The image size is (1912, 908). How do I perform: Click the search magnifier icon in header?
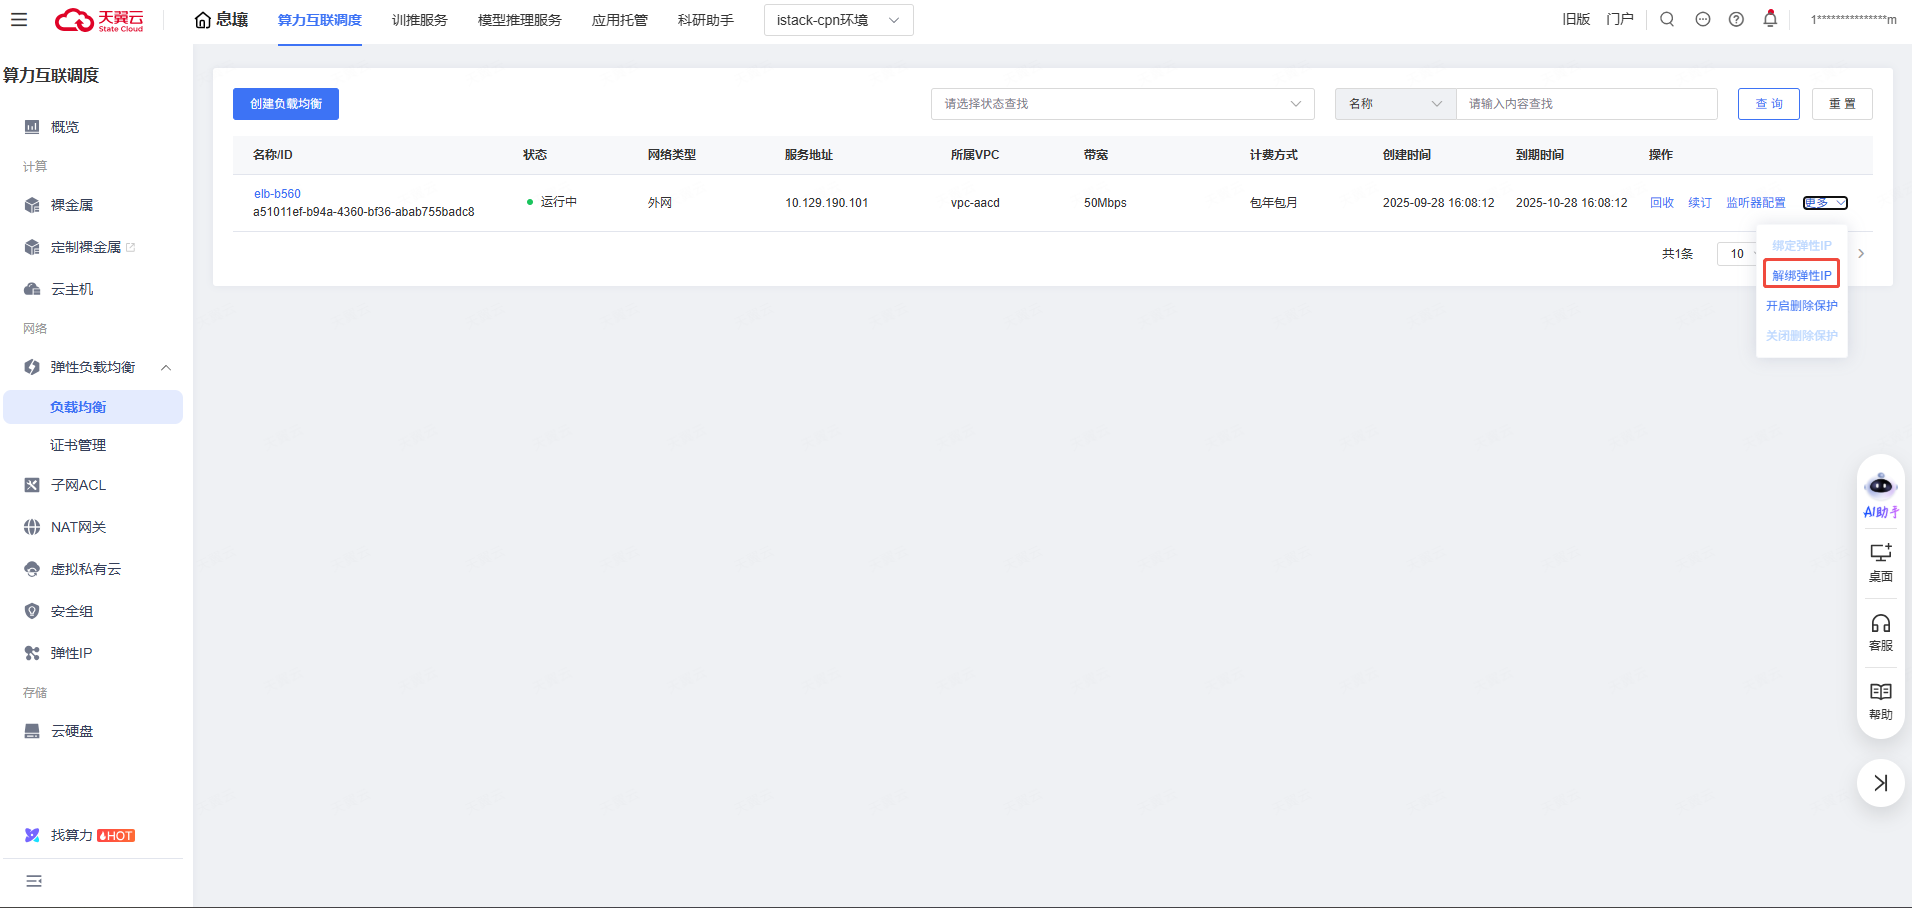1667,19
